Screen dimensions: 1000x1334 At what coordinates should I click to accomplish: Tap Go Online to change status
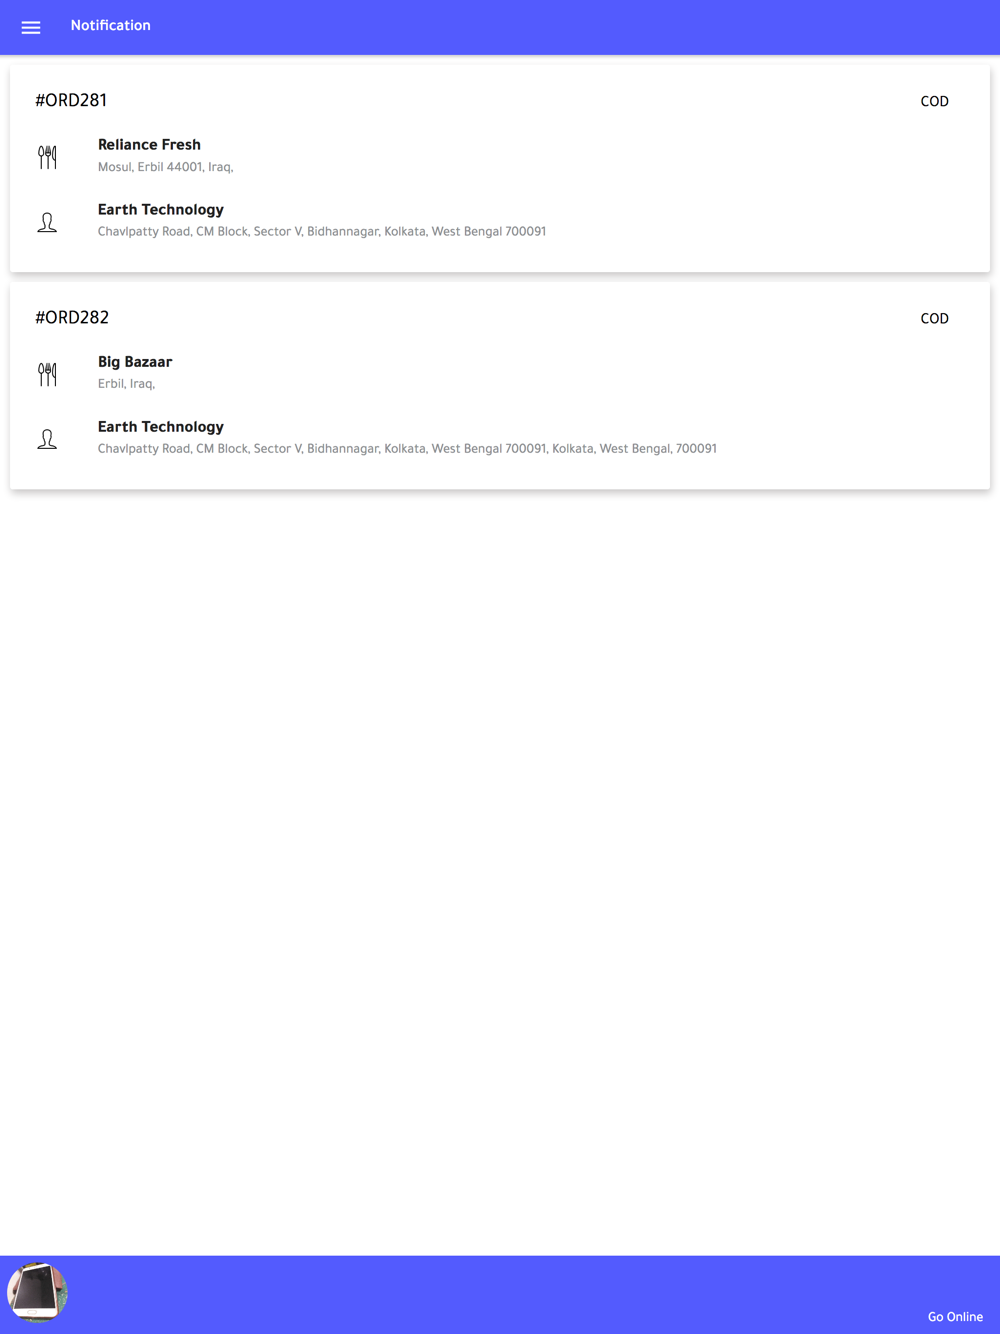pos(955,1316)
